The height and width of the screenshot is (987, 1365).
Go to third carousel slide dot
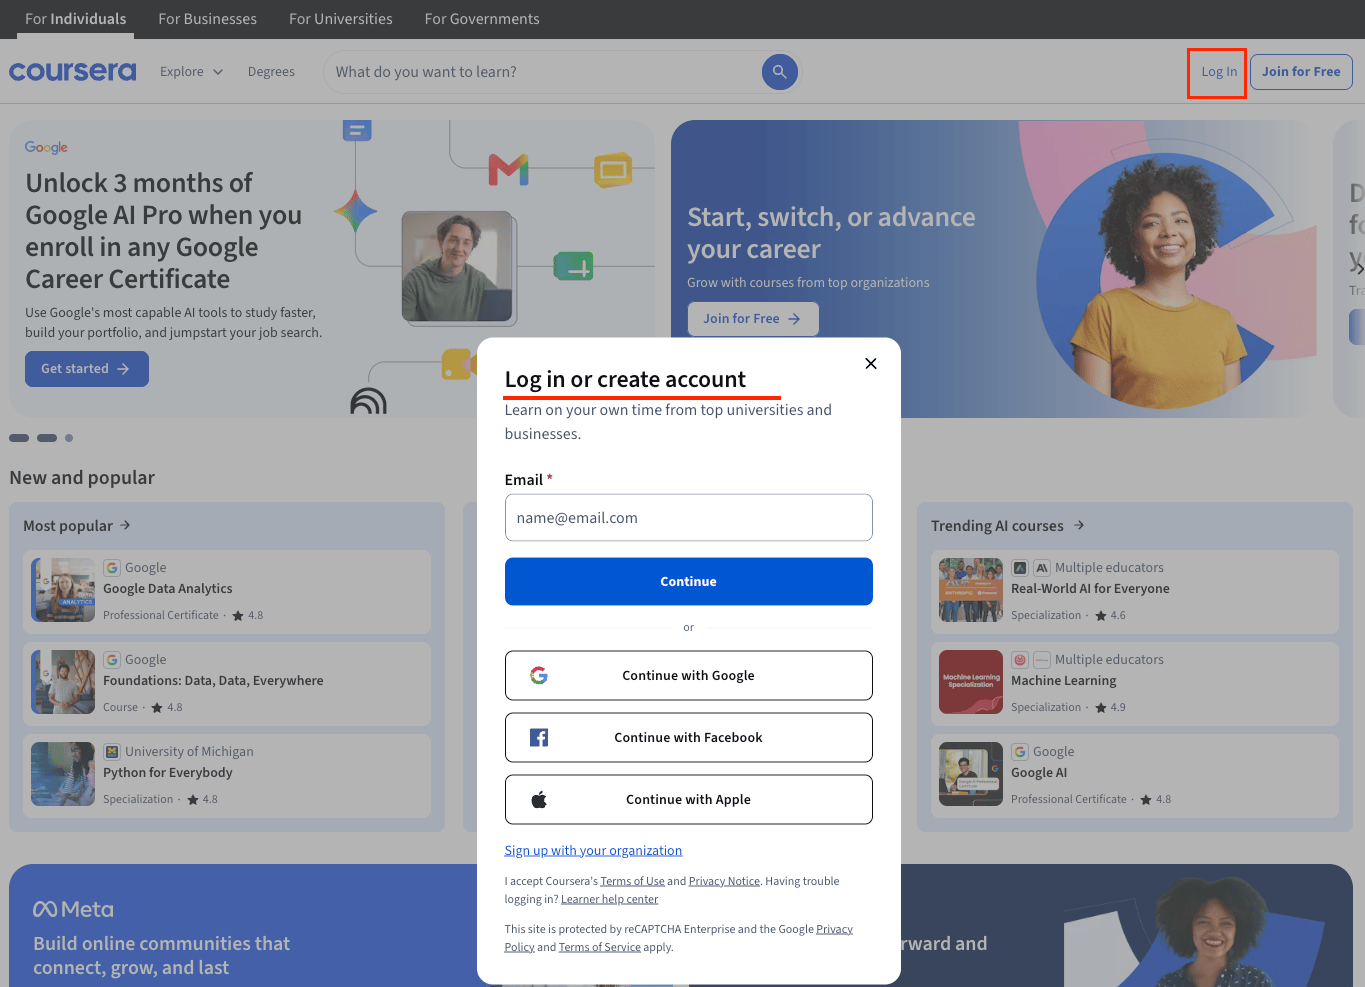point(69,438)
